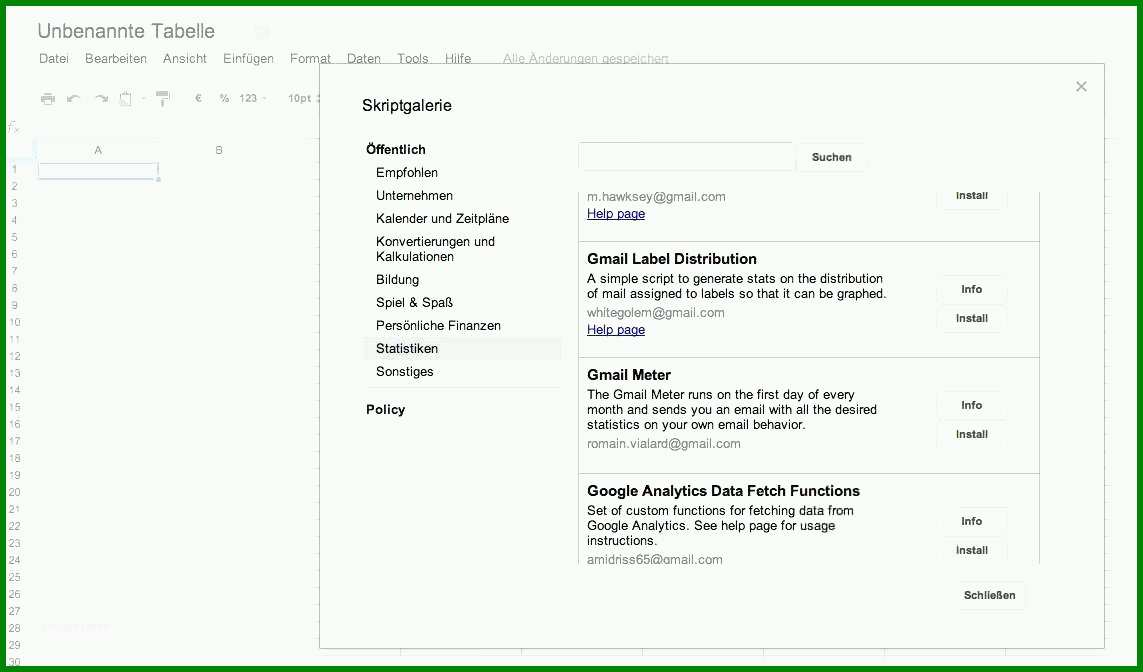Click the script gallery search field

(x=685, y=157)
